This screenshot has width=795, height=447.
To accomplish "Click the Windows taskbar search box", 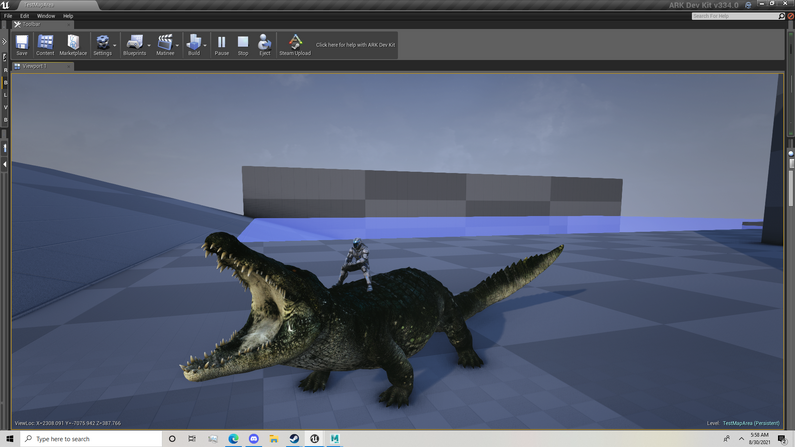I will coord(91,439).
